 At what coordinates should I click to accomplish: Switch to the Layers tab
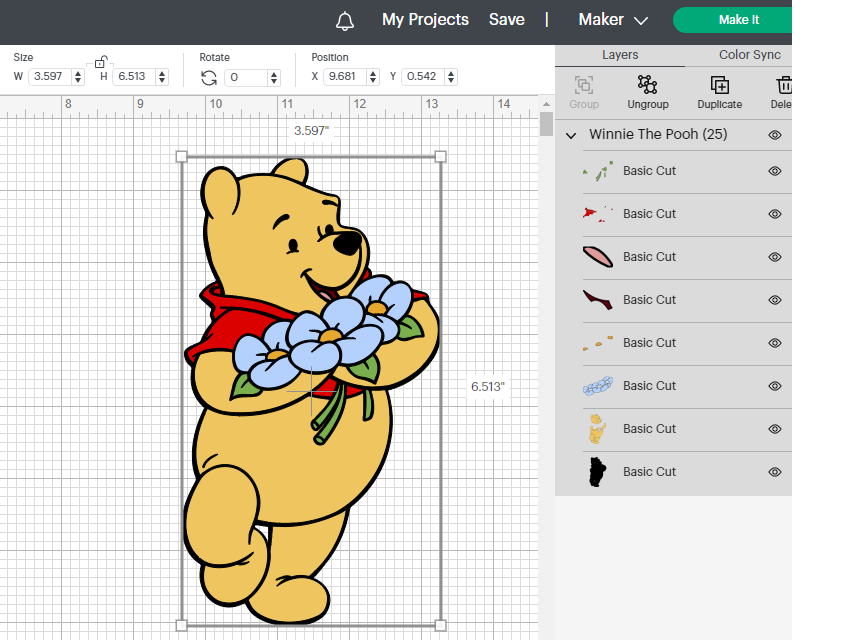point(620,55)
